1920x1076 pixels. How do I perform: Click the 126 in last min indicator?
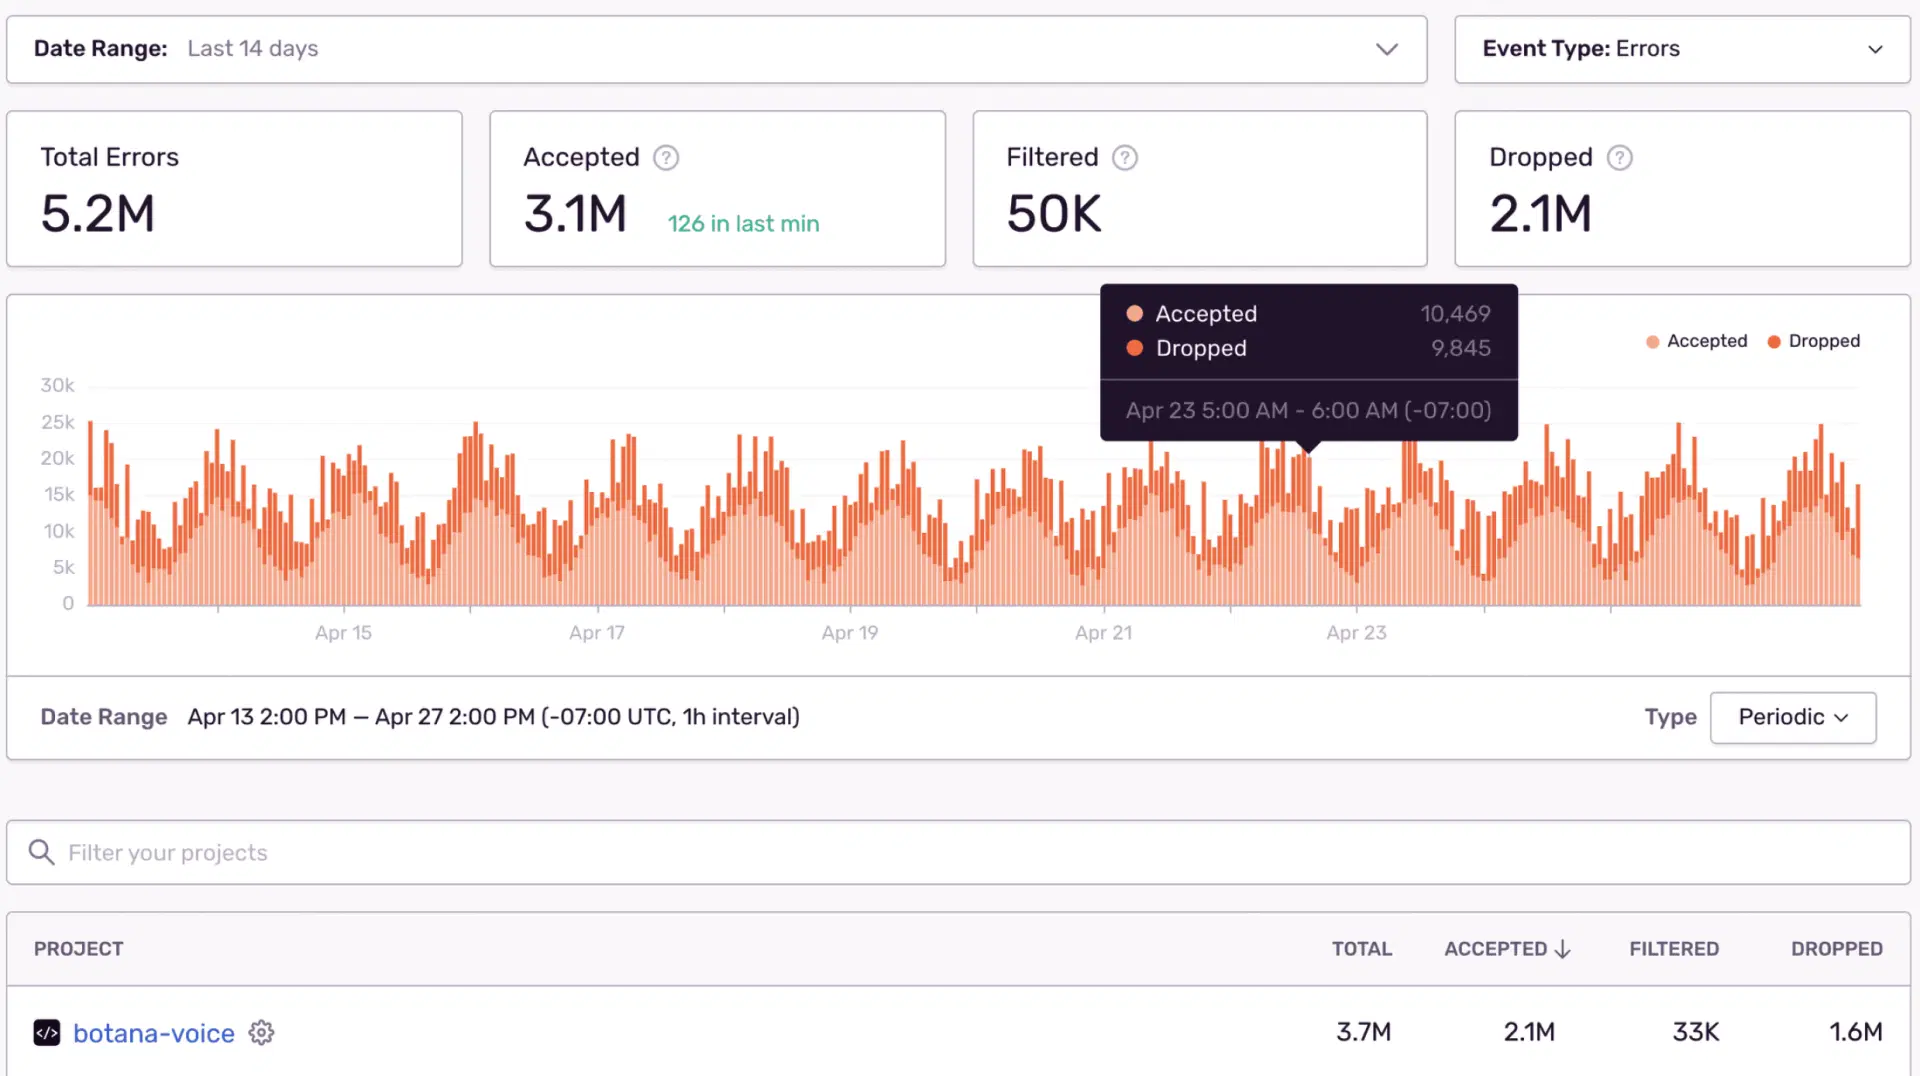pos(744,223)
